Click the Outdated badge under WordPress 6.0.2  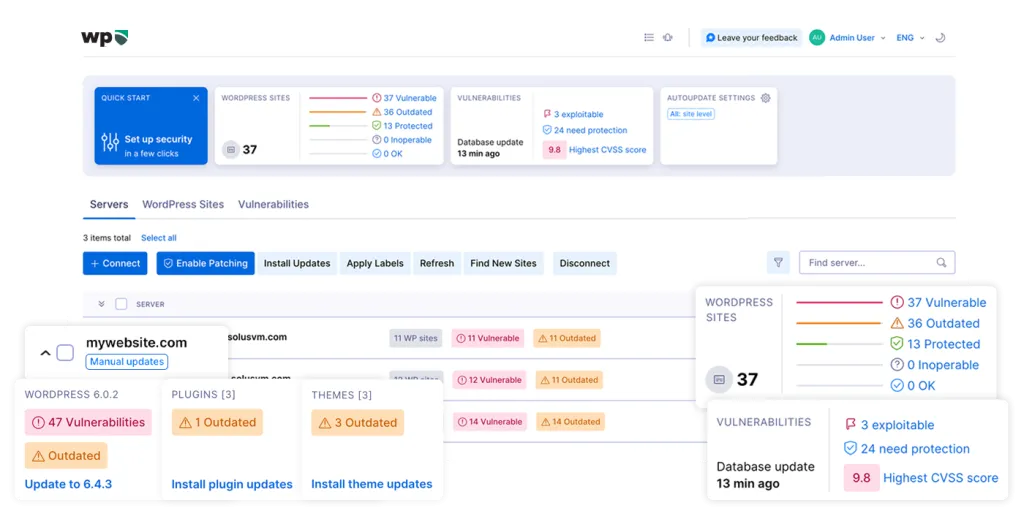tap(66, 456)
